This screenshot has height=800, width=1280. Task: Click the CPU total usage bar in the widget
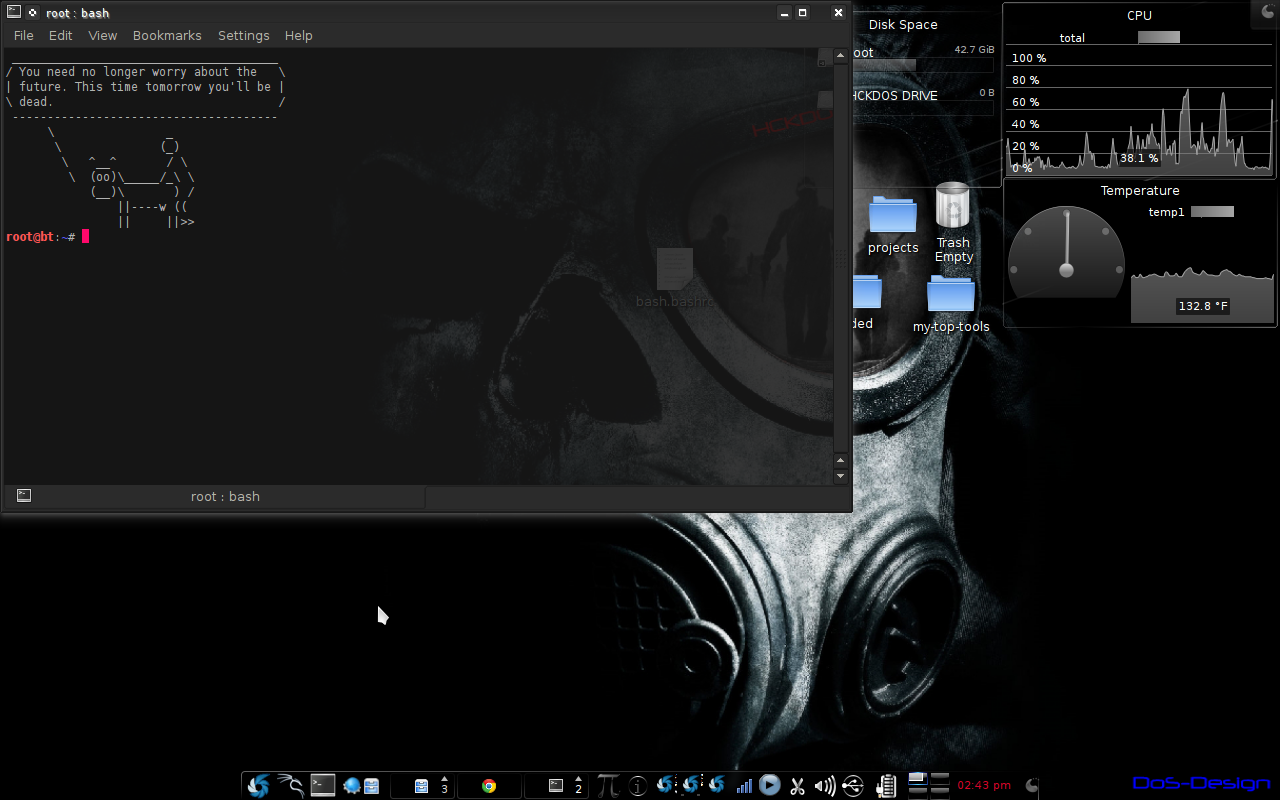coord(1157,37)
